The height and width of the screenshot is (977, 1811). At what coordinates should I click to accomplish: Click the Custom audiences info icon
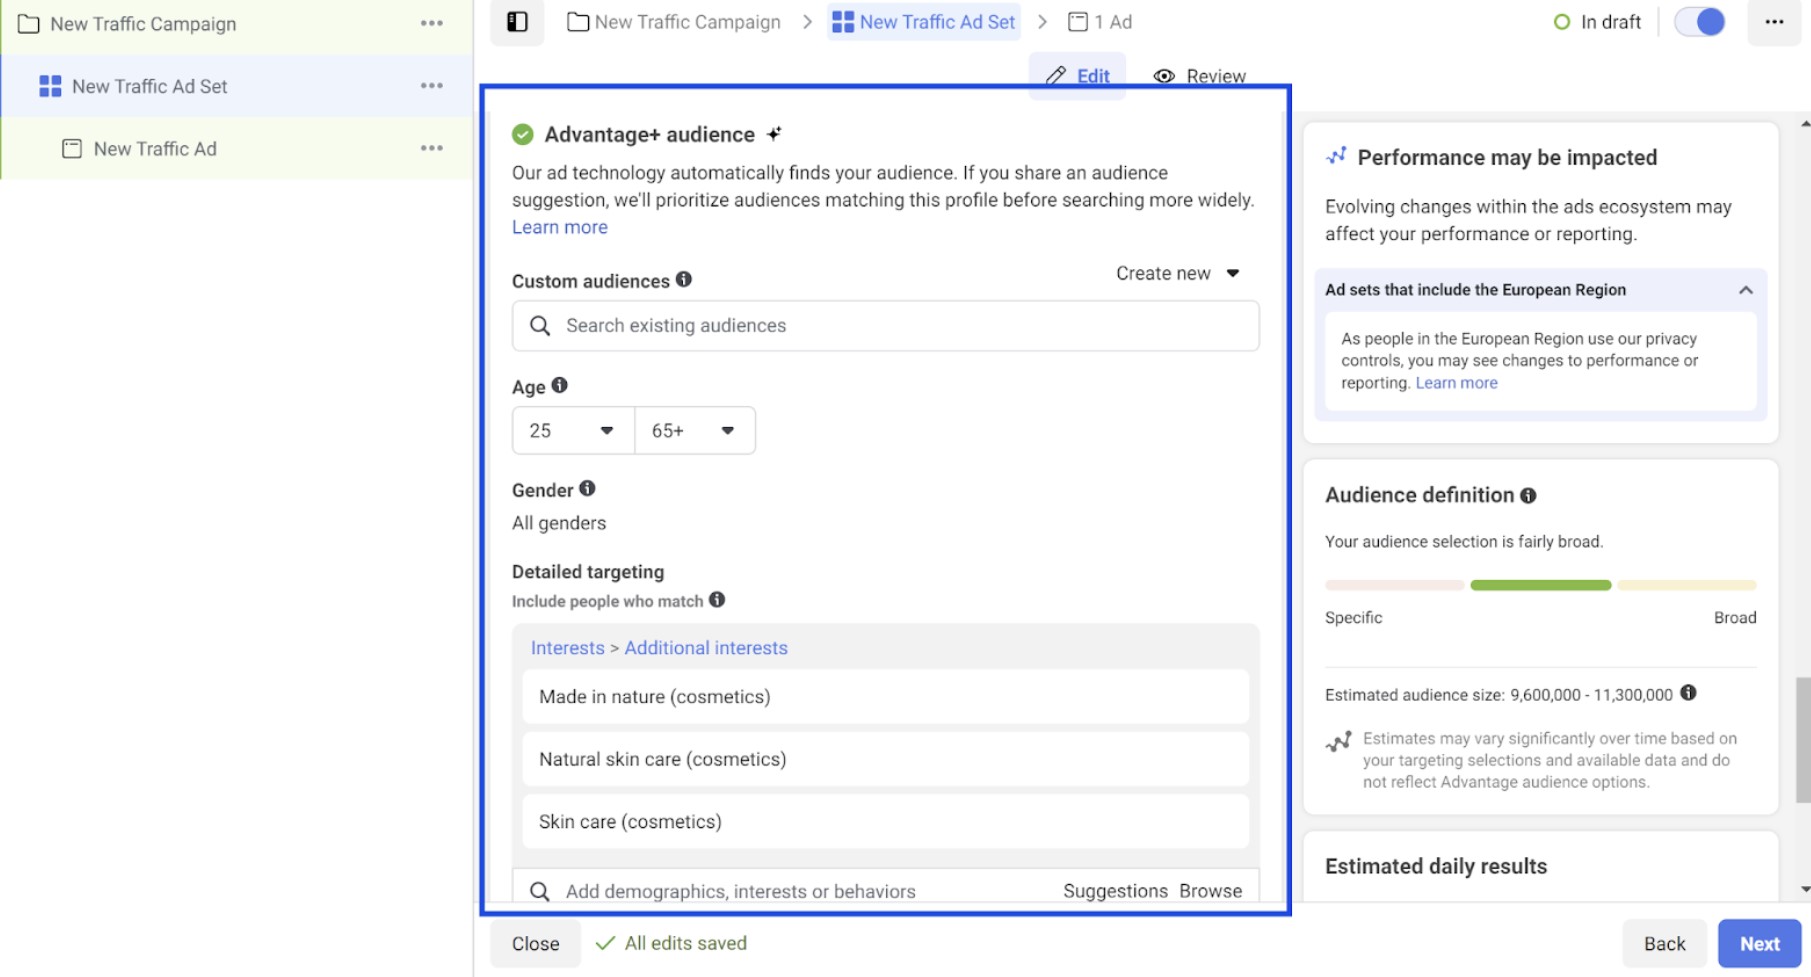pyautogui.click(x=683, y=280)
